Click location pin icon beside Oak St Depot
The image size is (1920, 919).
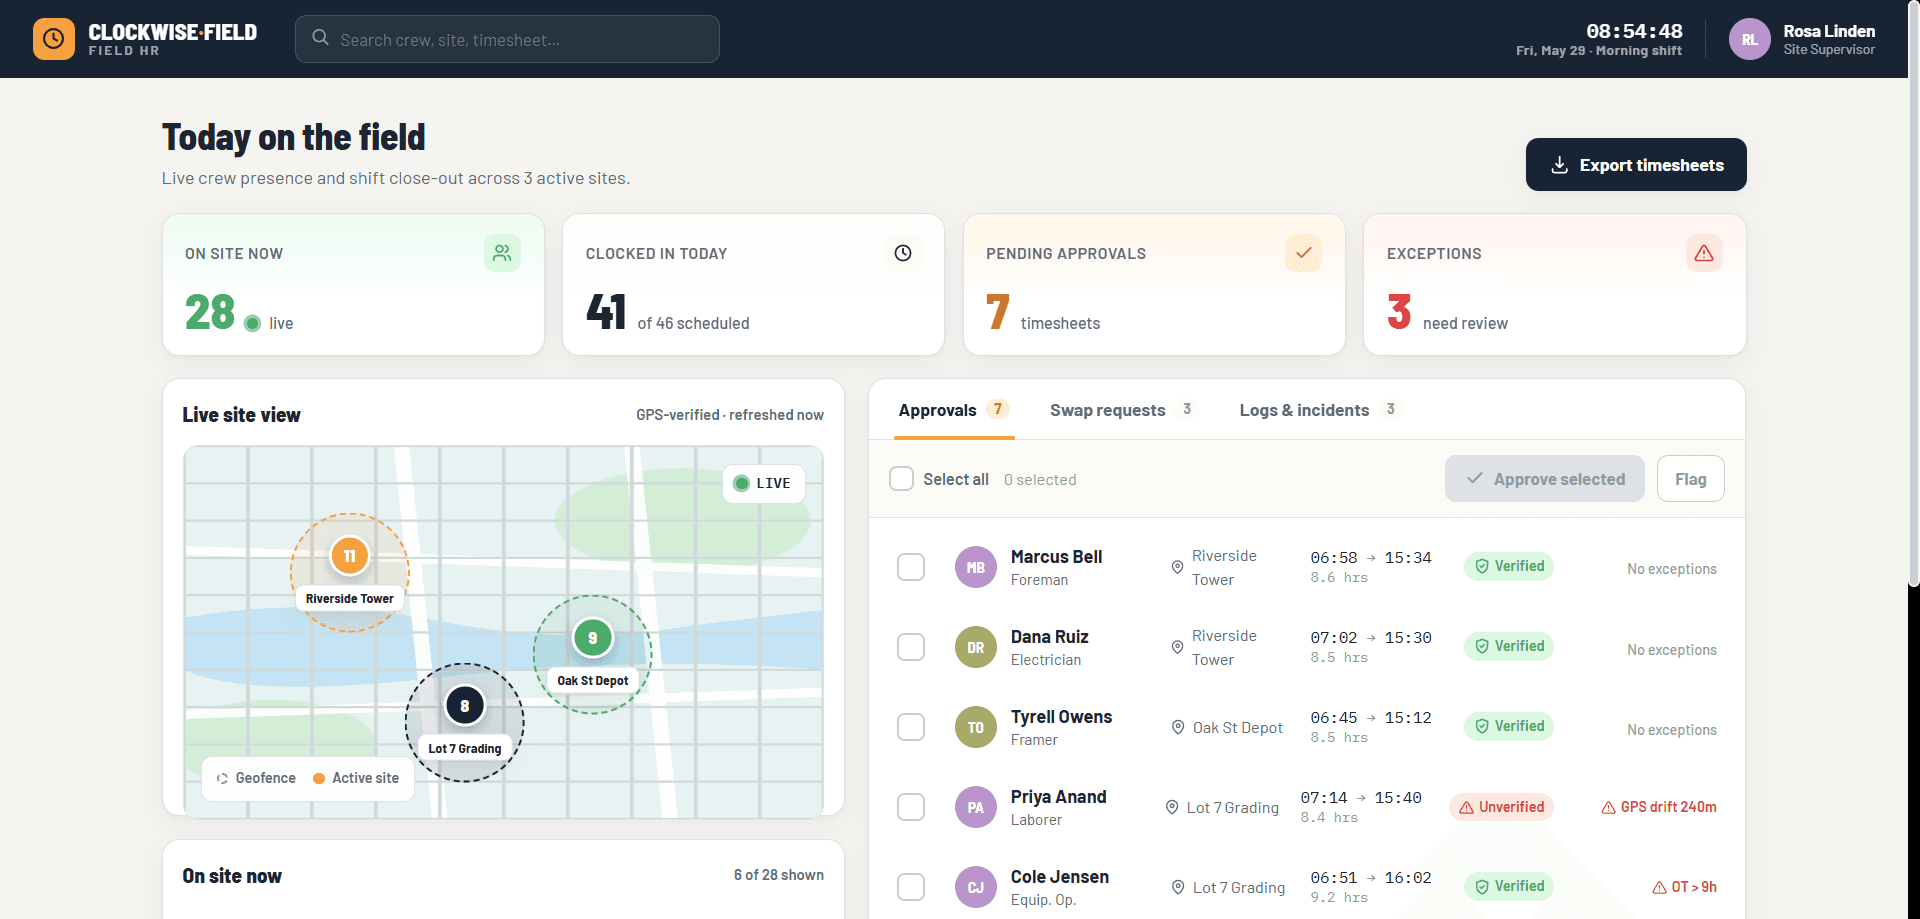click(x=1178, y=727)
